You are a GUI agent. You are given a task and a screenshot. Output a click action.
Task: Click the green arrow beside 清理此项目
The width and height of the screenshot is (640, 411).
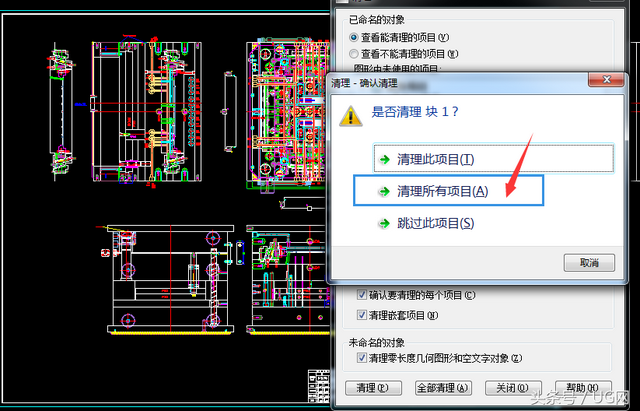point(384,159)
